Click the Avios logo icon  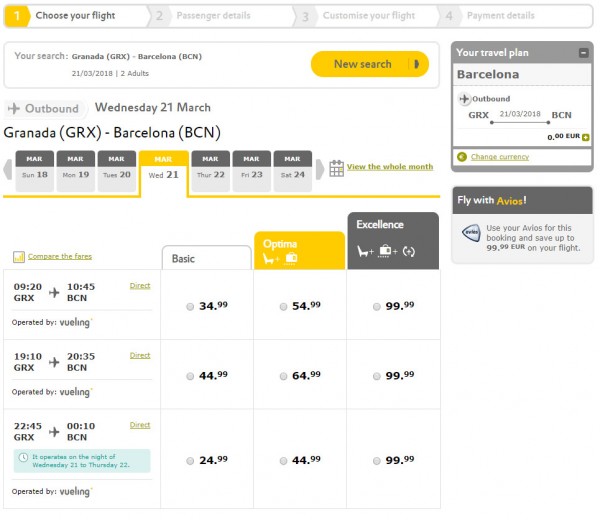[471, 233]
